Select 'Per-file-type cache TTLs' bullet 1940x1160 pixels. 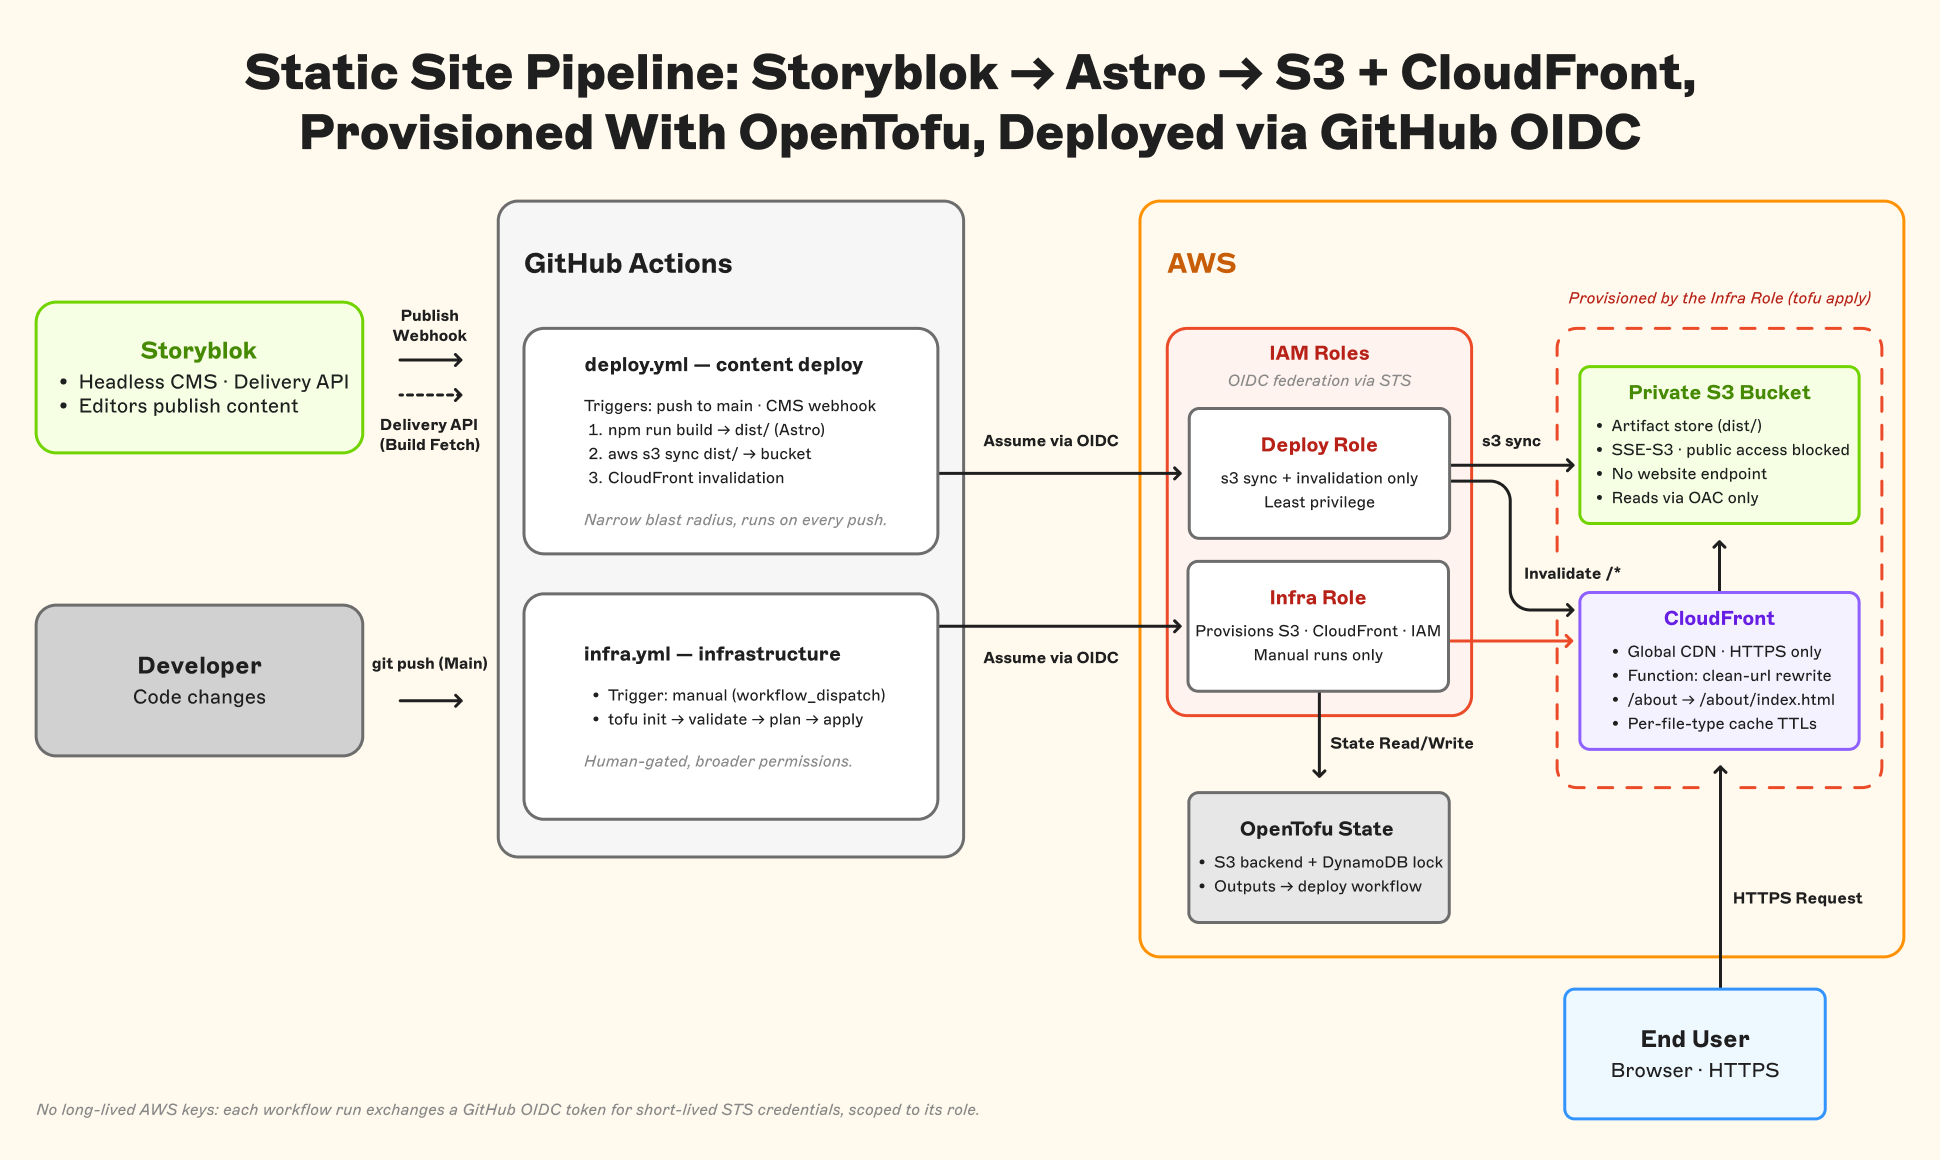[1722, 724]
